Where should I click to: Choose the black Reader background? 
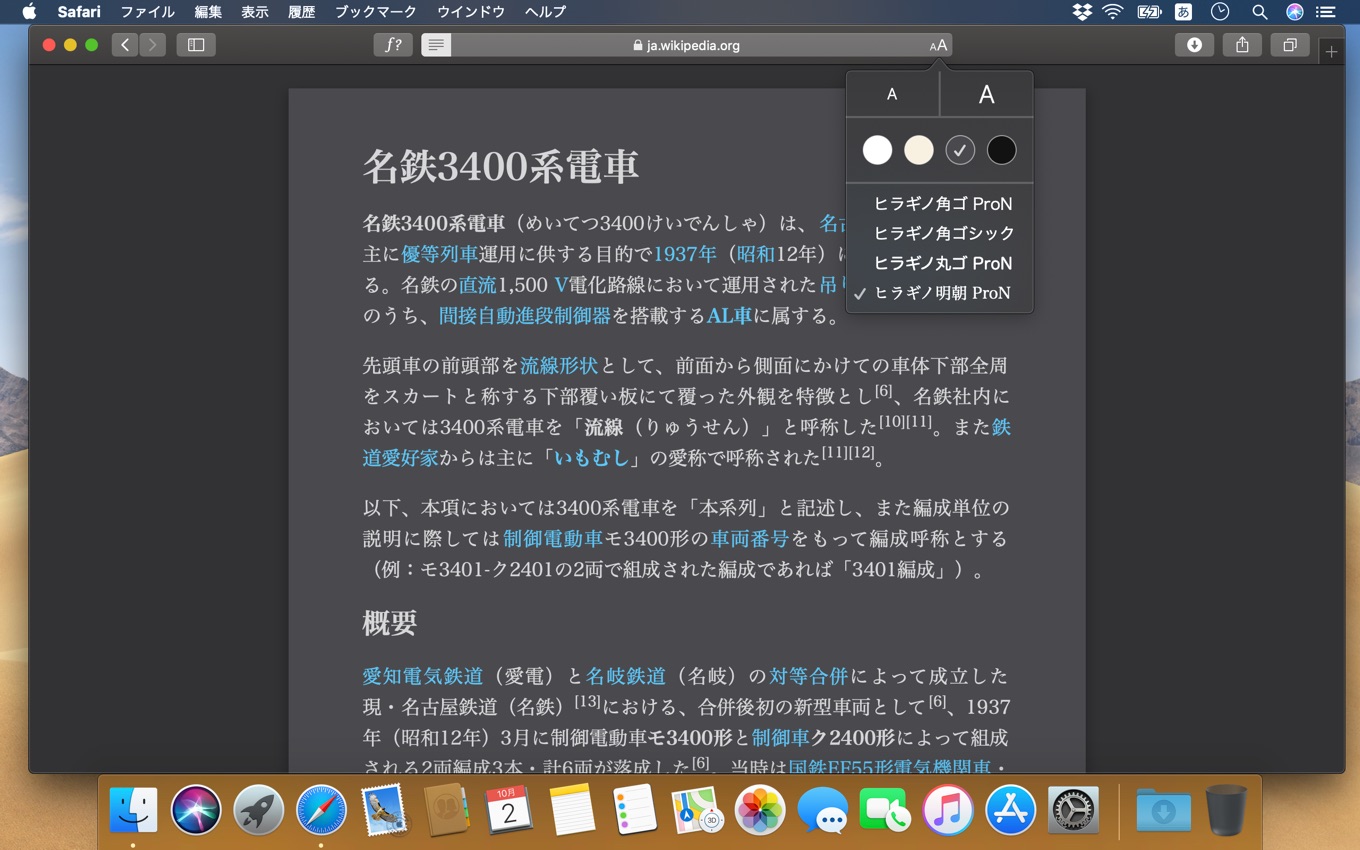[1001, 150]
